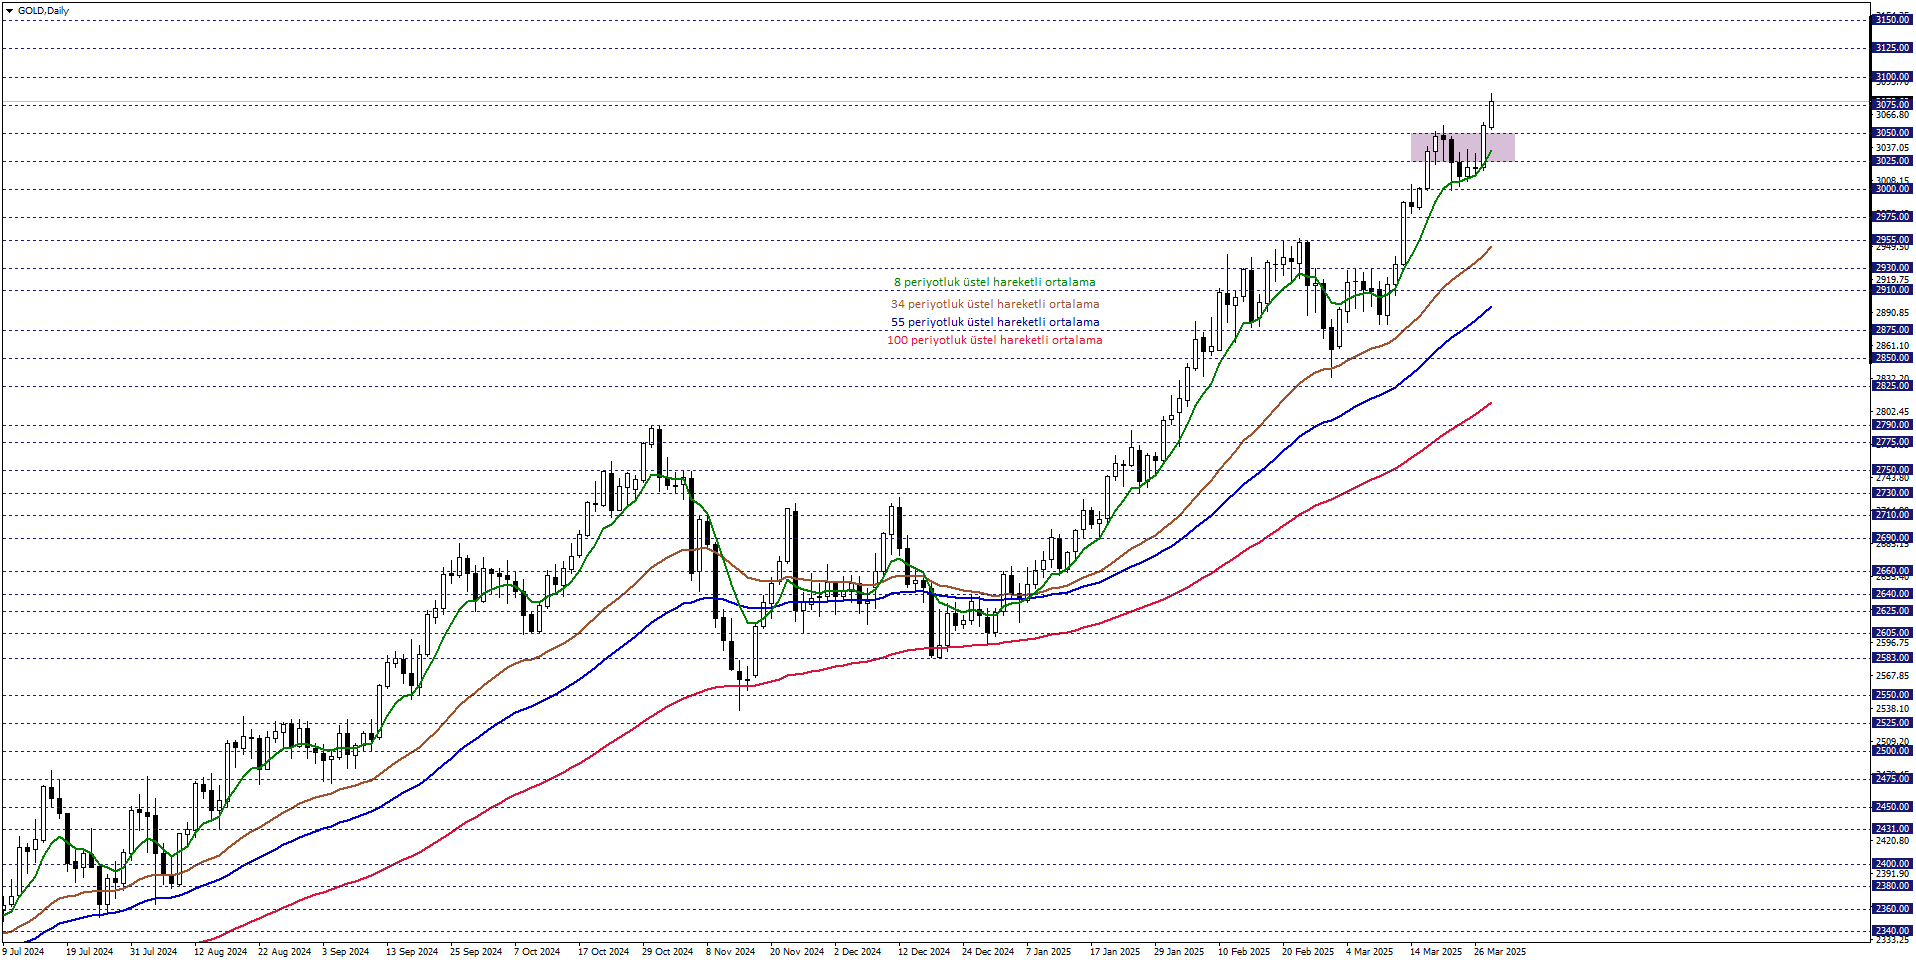Click the 25 Sep 2024 date label
This screenshot has height=963, width=1916.
click(477, 952)
